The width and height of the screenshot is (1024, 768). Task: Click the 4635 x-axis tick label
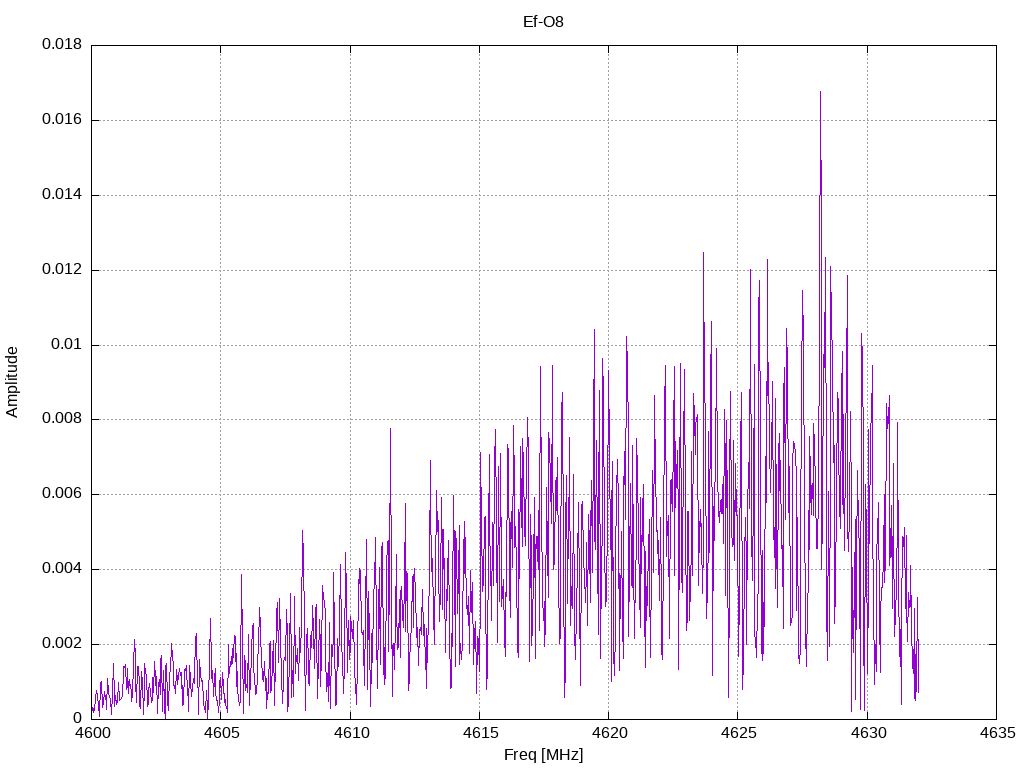pyautogui.click(x=997, y=733)
